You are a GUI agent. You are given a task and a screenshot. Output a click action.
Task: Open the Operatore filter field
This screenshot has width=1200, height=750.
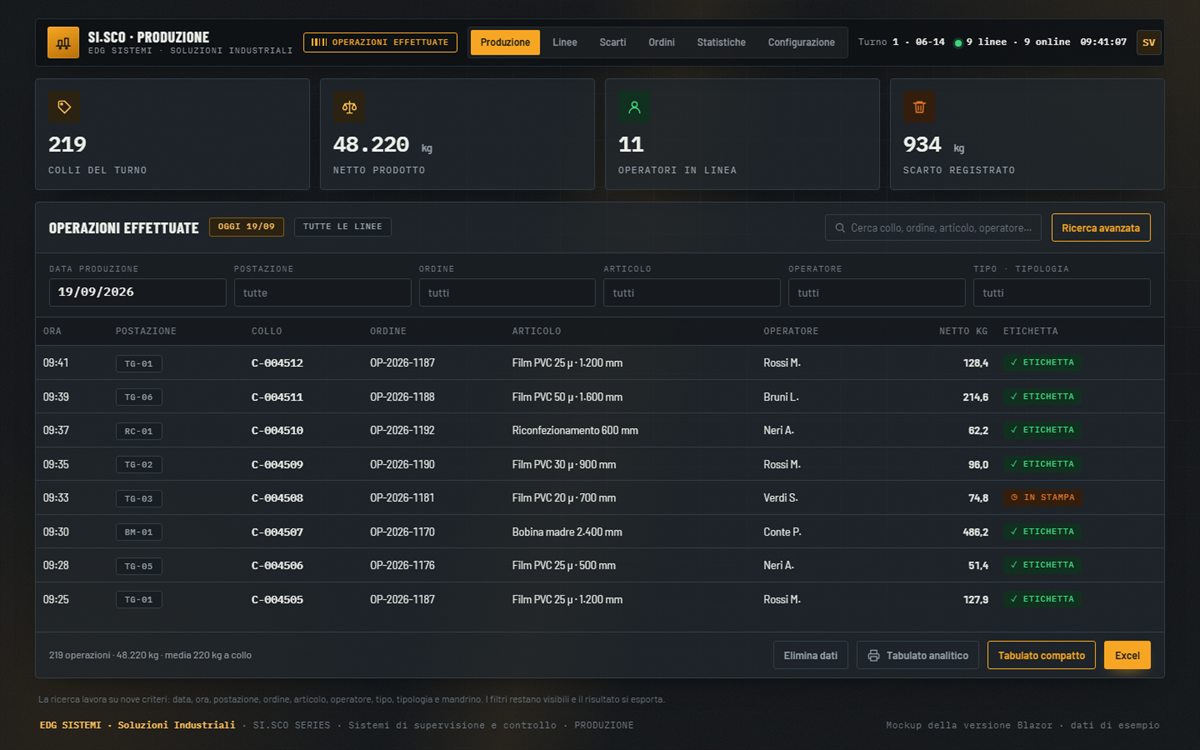pyautogui.click(x=877, y=293)
